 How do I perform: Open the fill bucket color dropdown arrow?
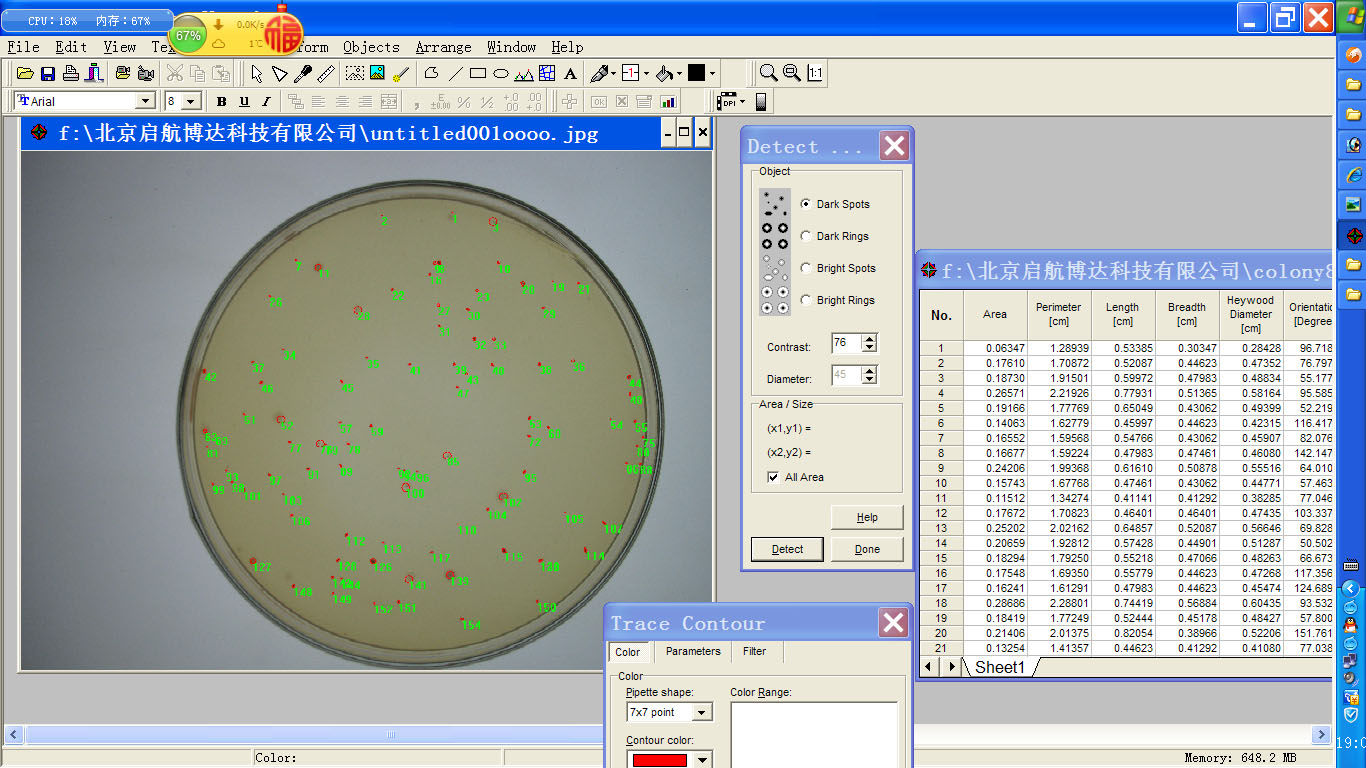click(679, 73)
